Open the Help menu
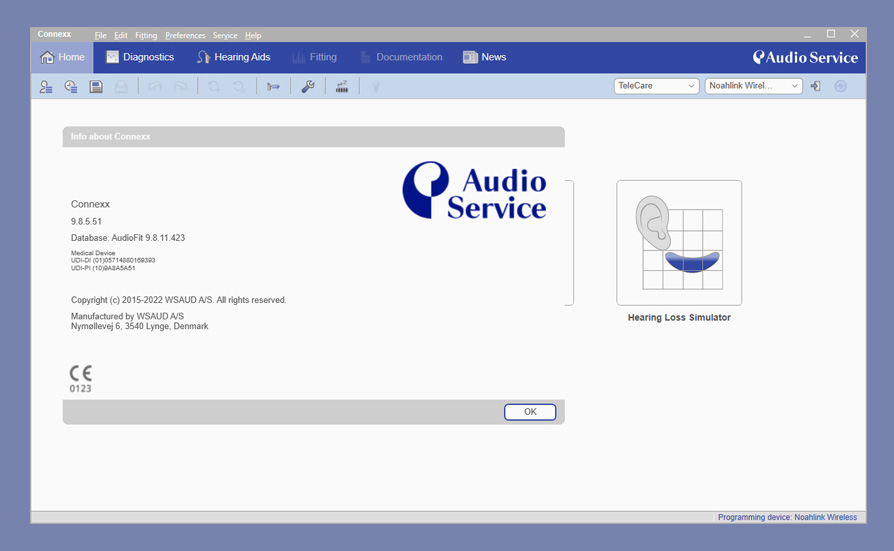The image size is (894, 551). 253,35
